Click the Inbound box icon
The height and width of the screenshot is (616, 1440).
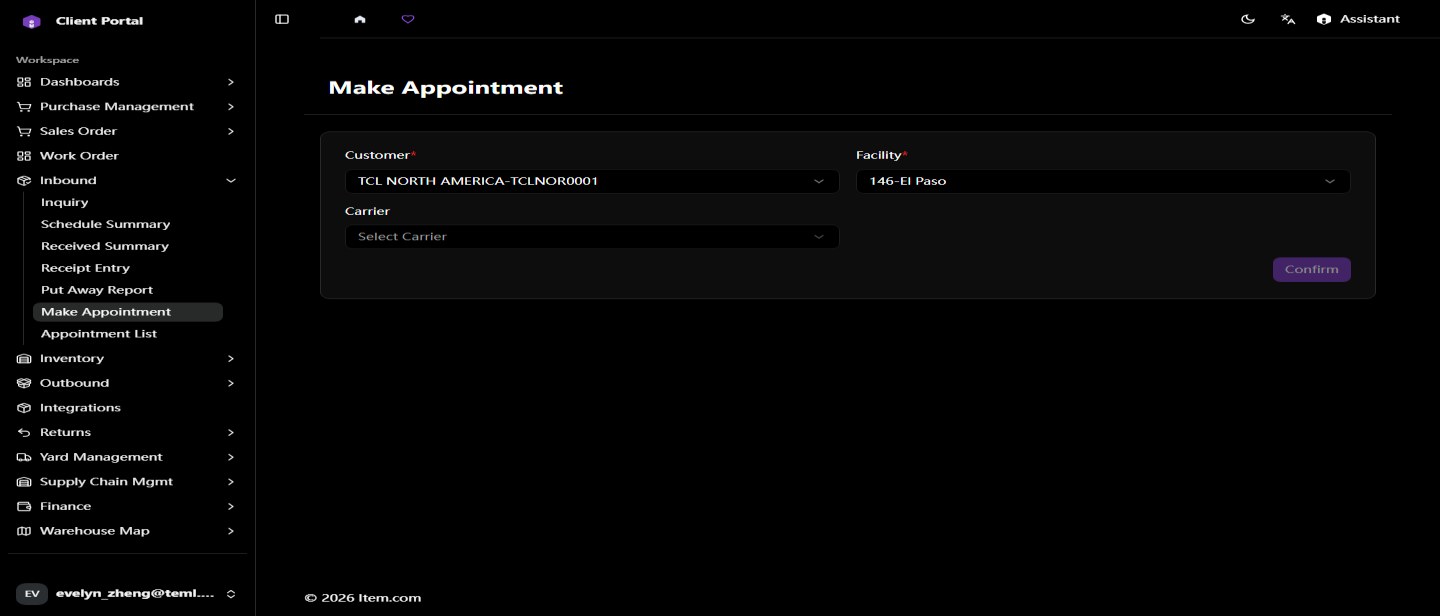point(24,181)
